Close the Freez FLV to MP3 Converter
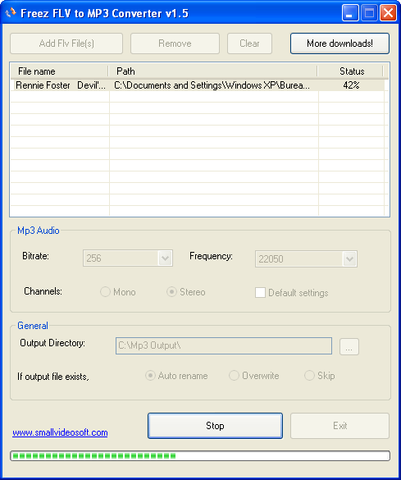This screenshot has height=480, width=401. click(x=388, y=13)
